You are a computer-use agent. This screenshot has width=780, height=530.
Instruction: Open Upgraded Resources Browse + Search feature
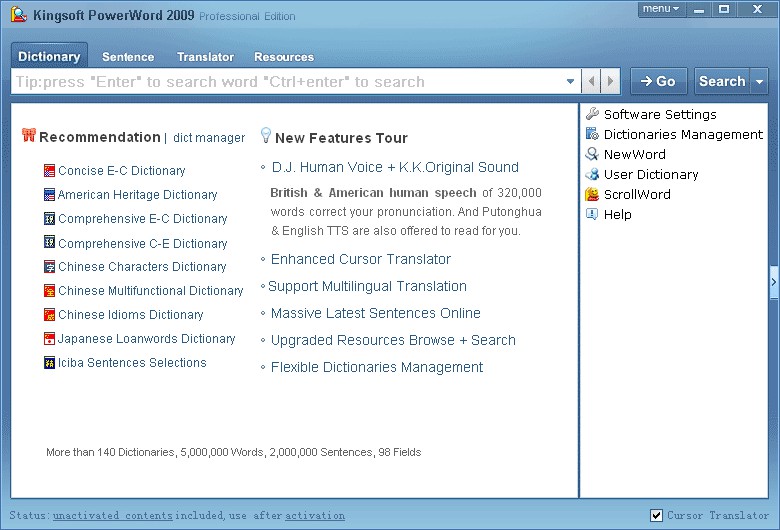[393, 340]
